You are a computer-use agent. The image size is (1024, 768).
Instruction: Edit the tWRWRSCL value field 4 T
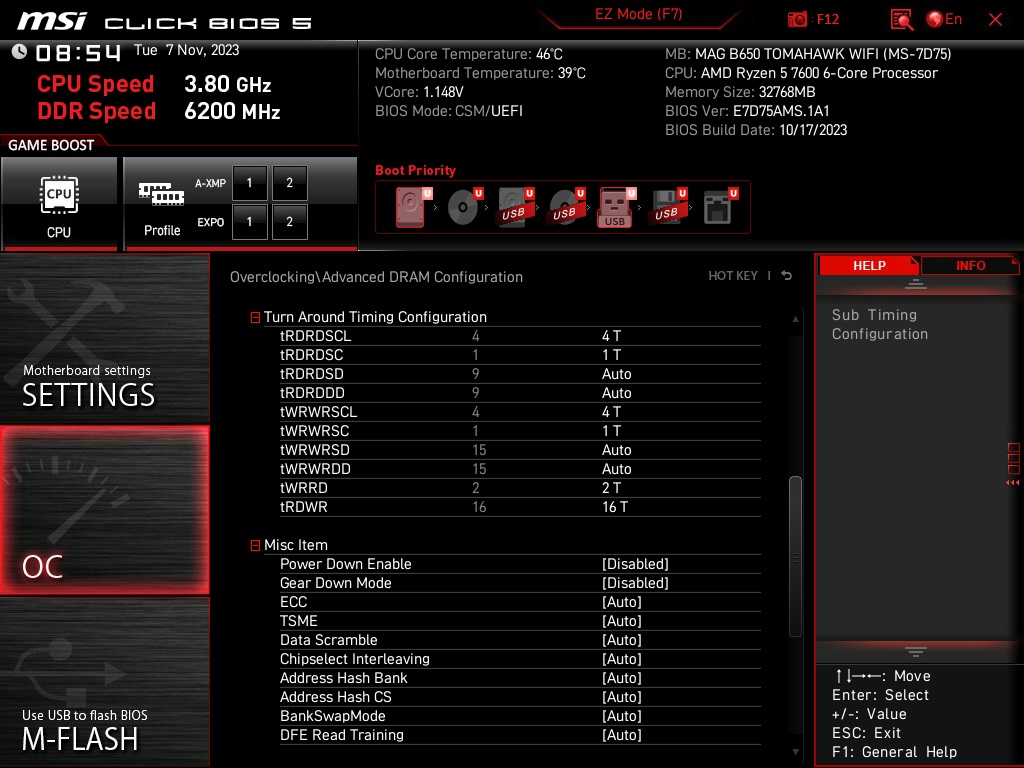click(x=611, y=412)
